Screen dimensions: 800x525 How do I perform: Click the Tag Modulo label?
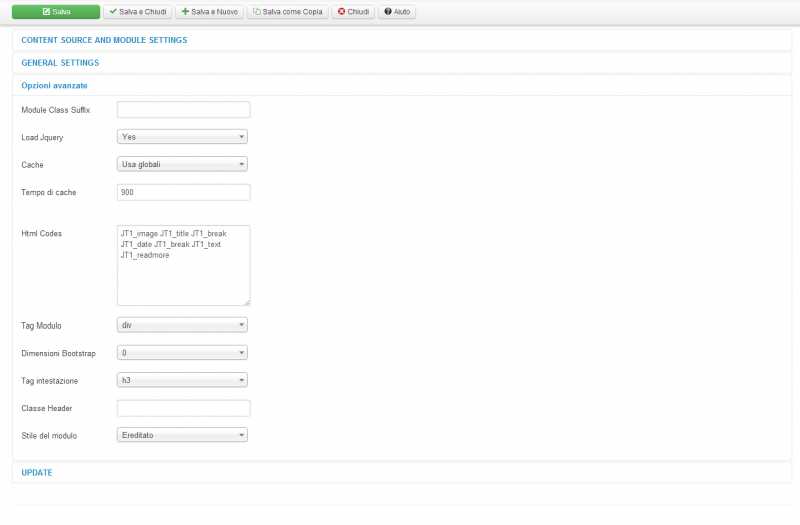(41, 326)
